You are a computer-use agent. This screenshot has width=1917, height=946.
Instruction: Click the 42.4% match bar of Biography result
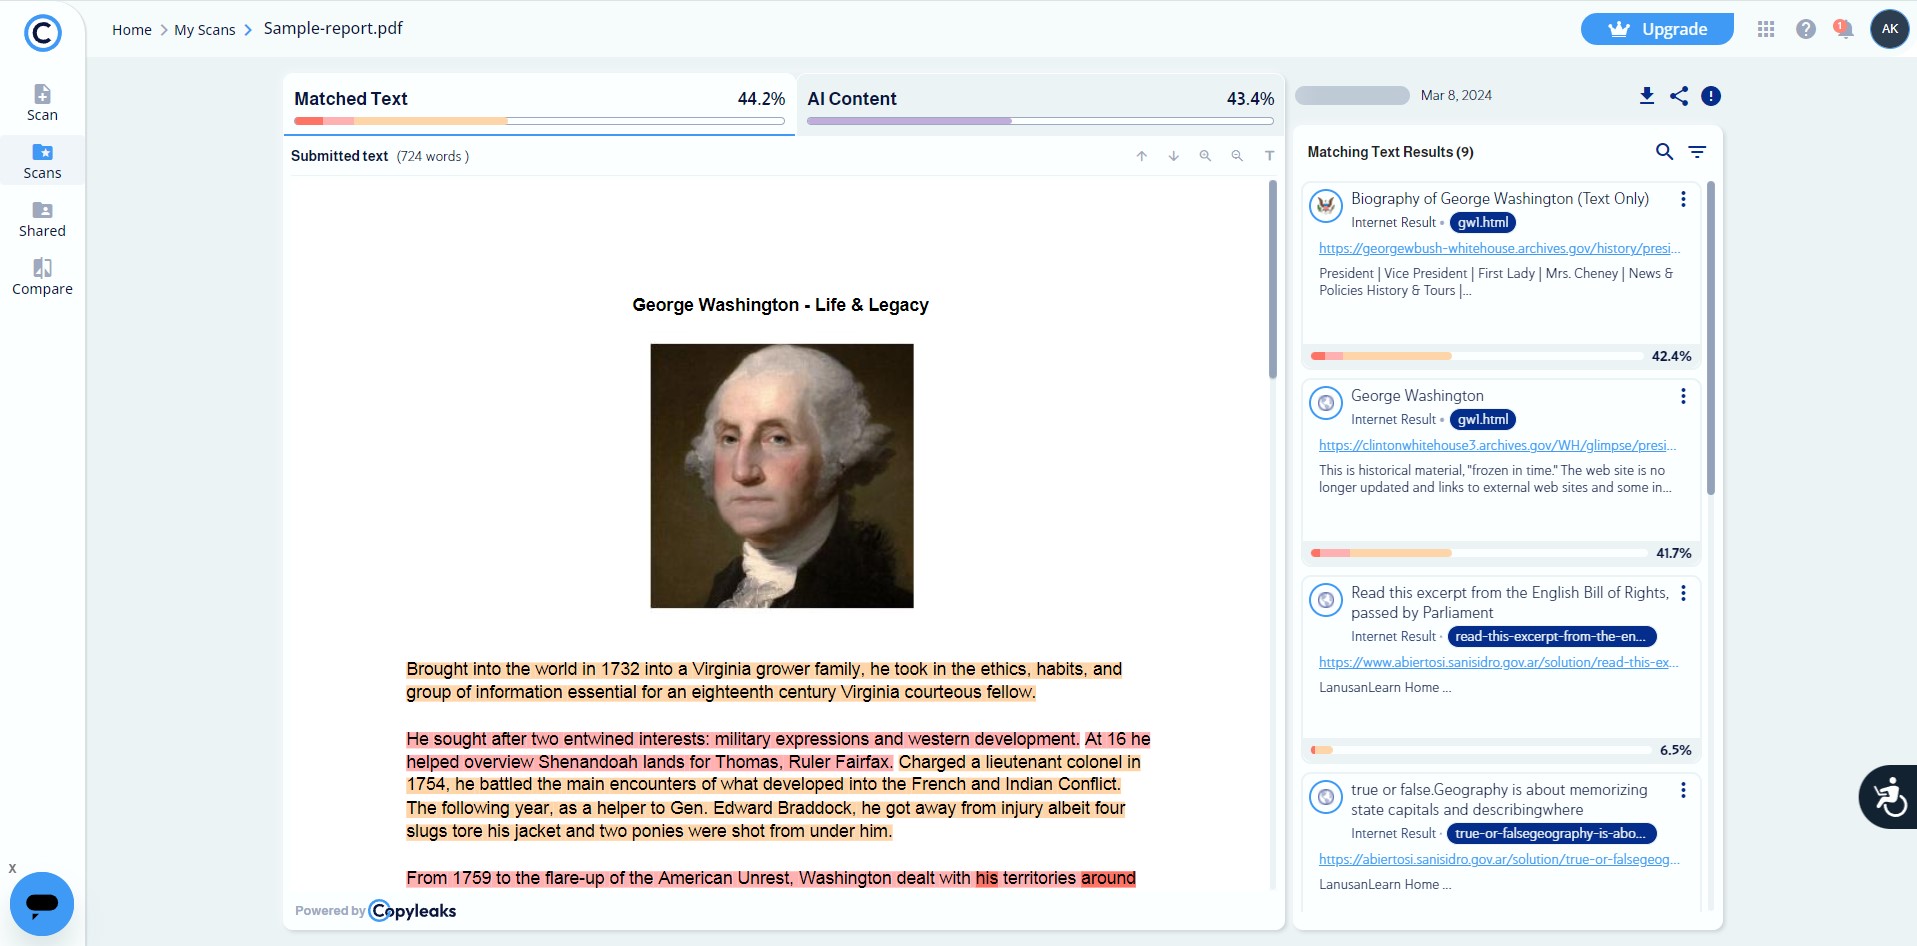coord(1477,356)
